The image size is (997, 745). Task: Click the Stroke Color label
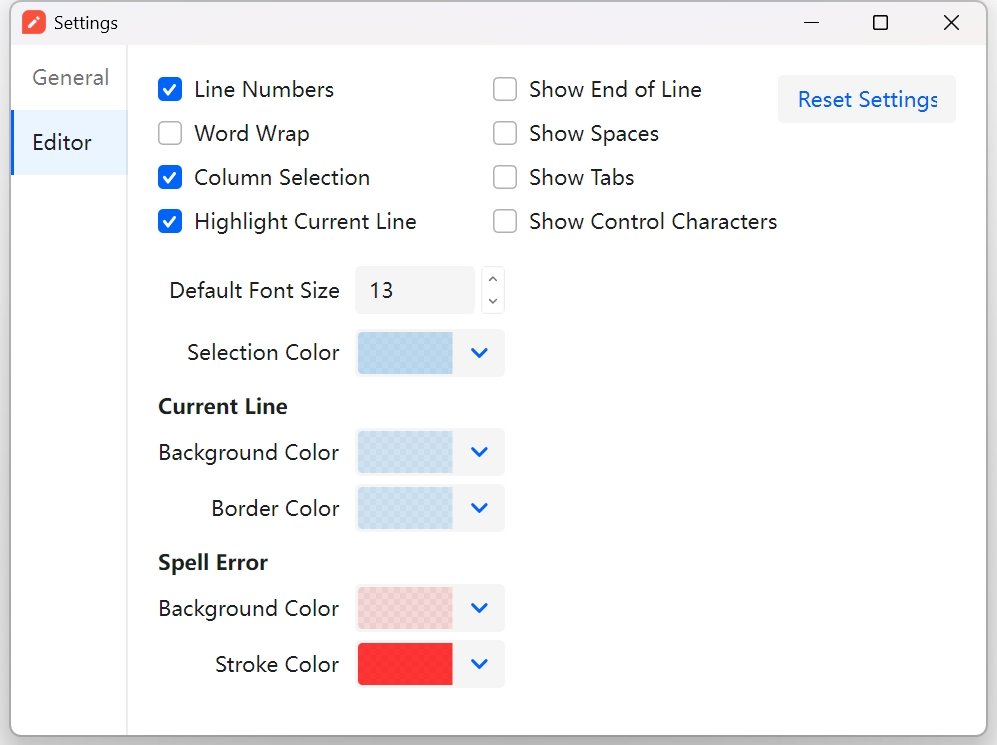[x=277, y=664]
